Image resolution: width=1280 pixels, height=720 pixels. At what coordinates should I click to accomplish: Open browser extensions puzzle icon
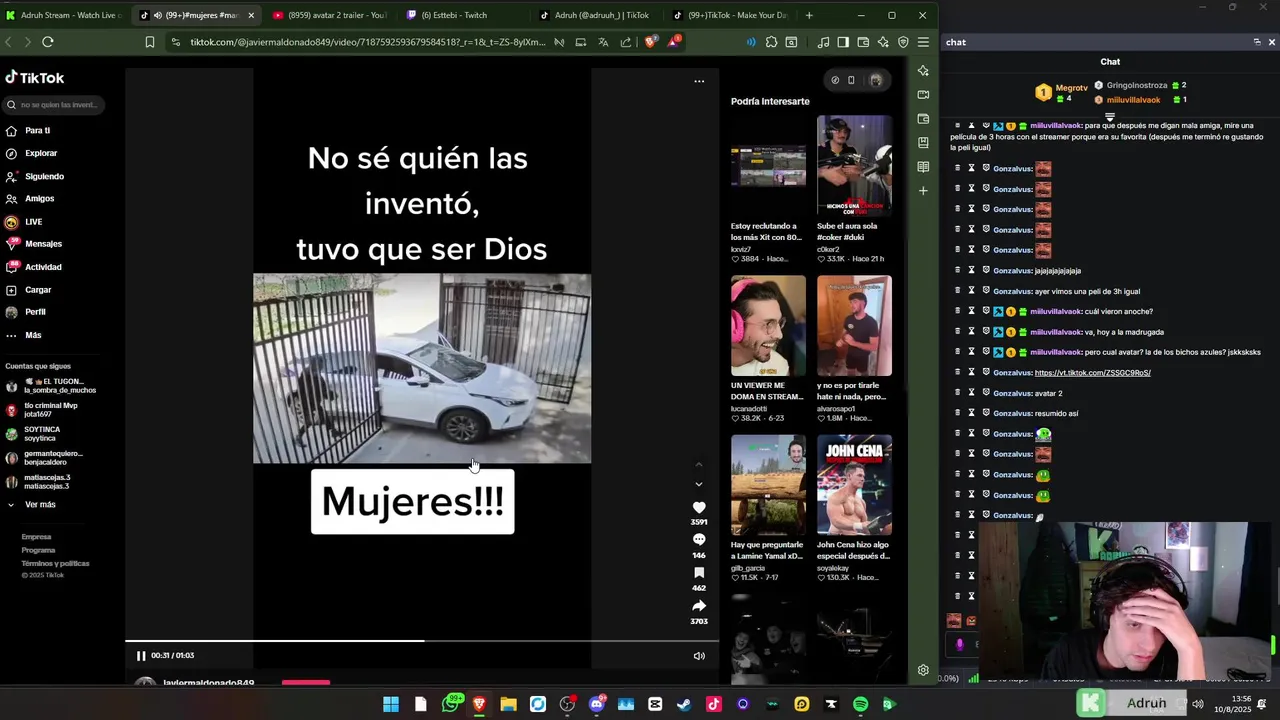click(x=771, y=42)
